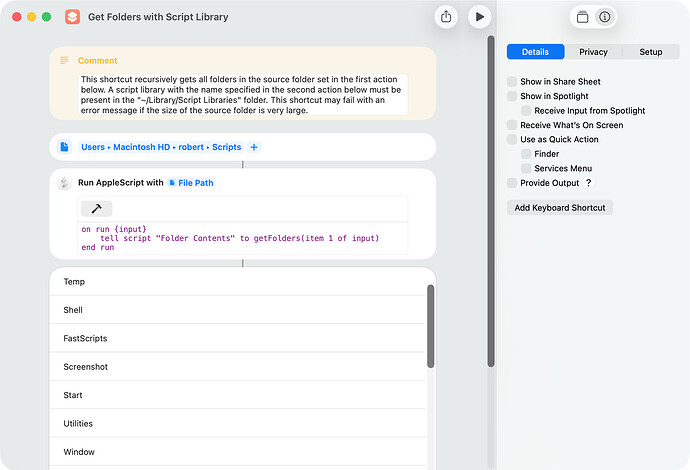Open the action library icon
690x470 pixels.
tap(582, 17)
